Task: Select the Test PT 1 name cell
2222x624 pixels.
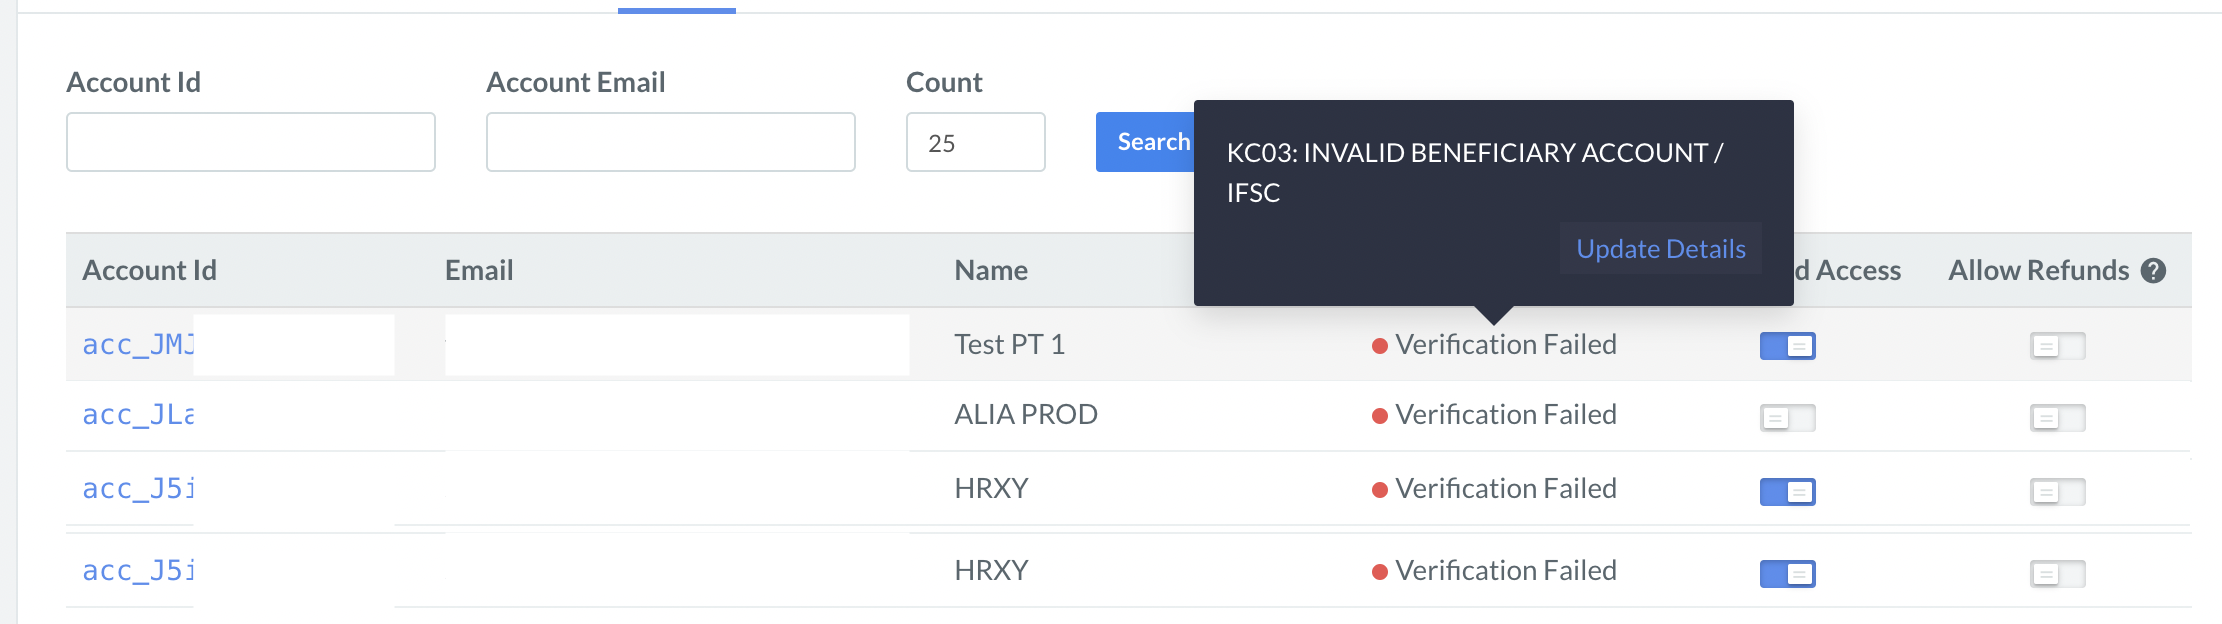Action: pyautogui.click(x=1009, y=344)
